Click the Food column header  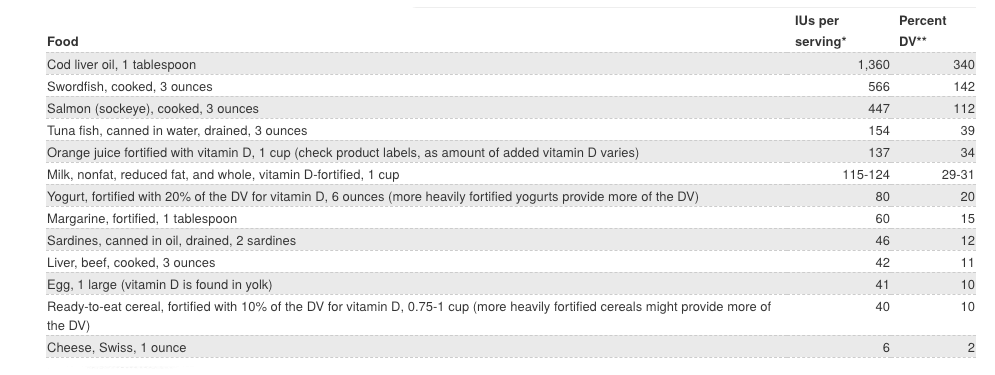pos(63,42)
